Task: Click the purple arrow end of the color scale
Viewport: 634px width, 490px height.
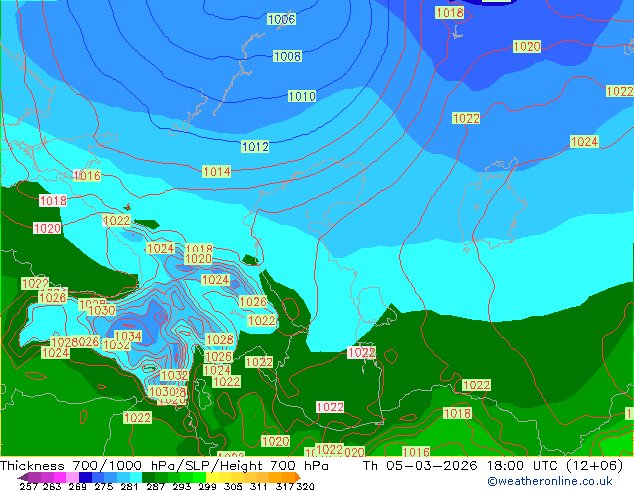Action: (22, 477)
